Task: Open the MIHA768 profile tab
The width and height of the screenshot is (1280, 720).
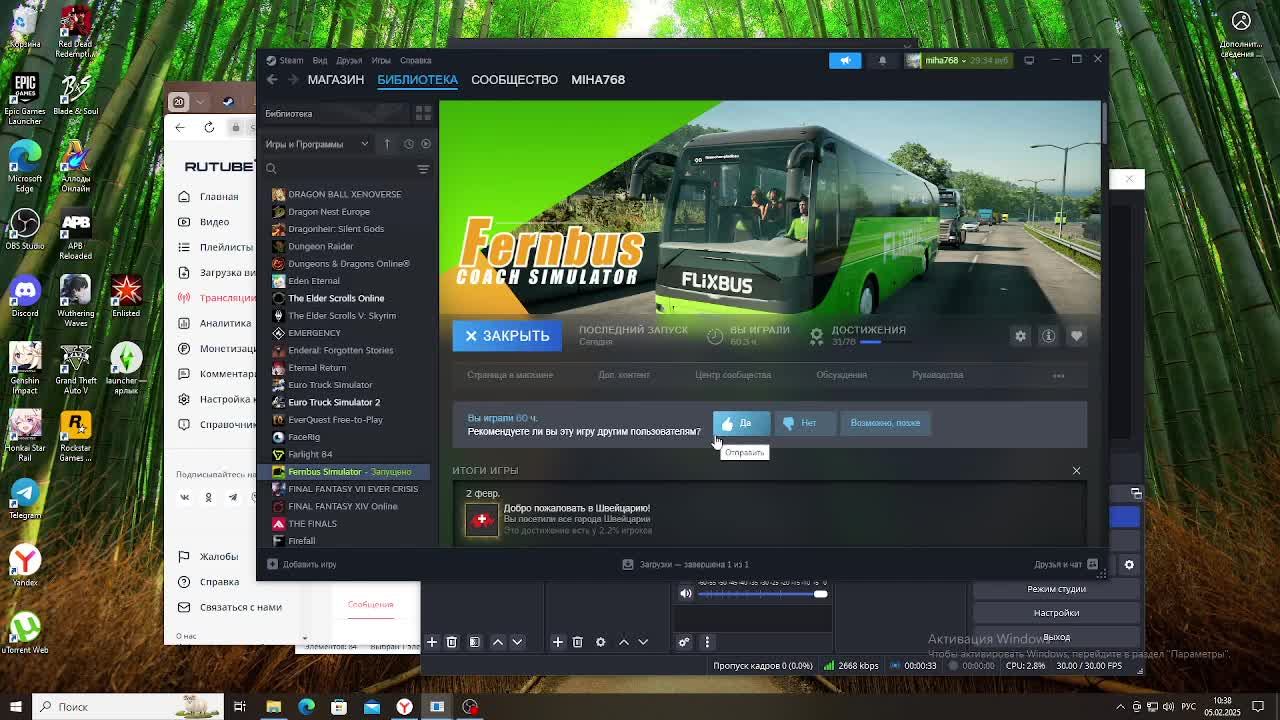Action: (x=598, y=79)
